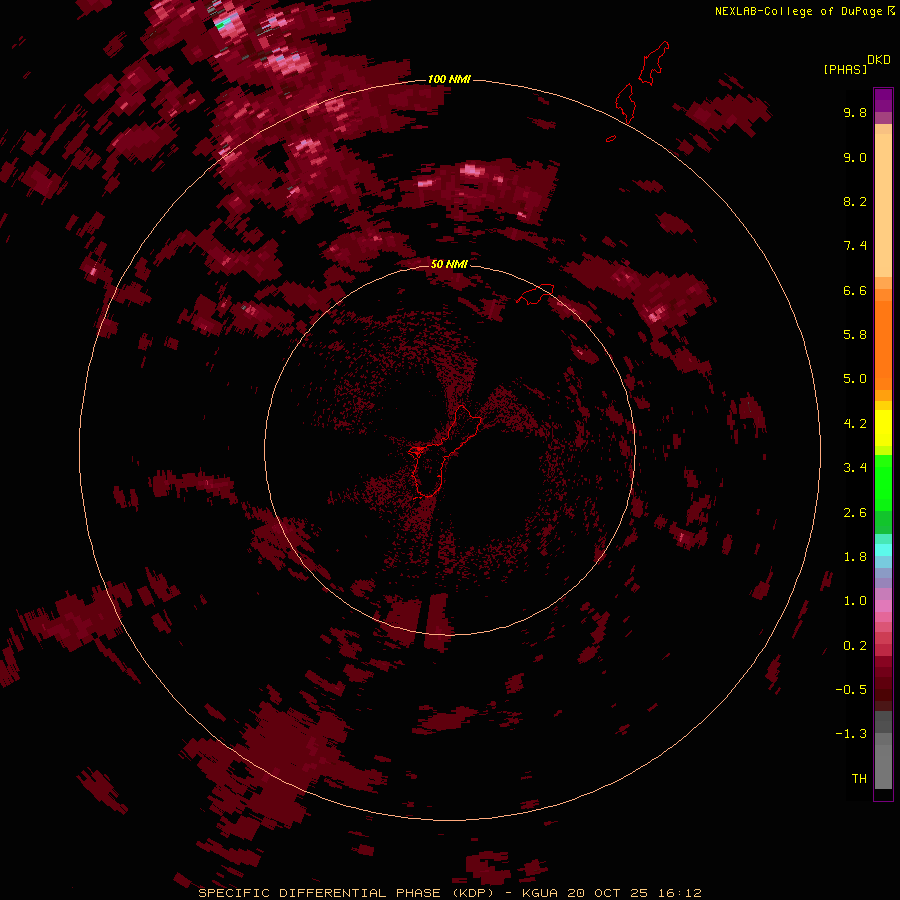Click the gray TH band of the color bar
This screenshot has width=900, height=900.
[x=883, y=766]
